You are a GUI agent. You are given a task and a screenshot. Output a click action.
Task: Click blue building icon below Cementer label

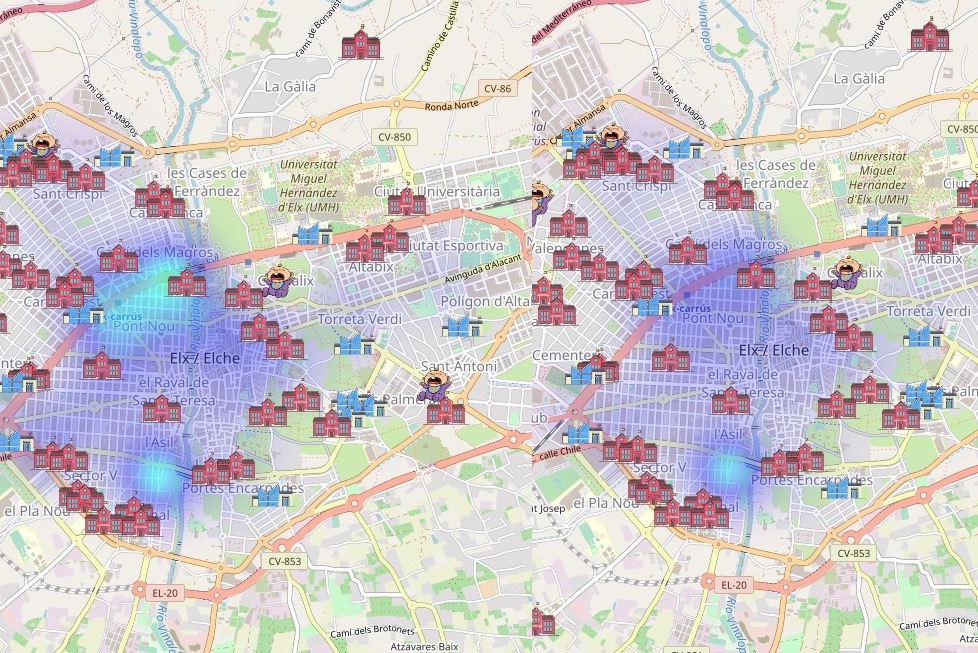tap(583, 374)
